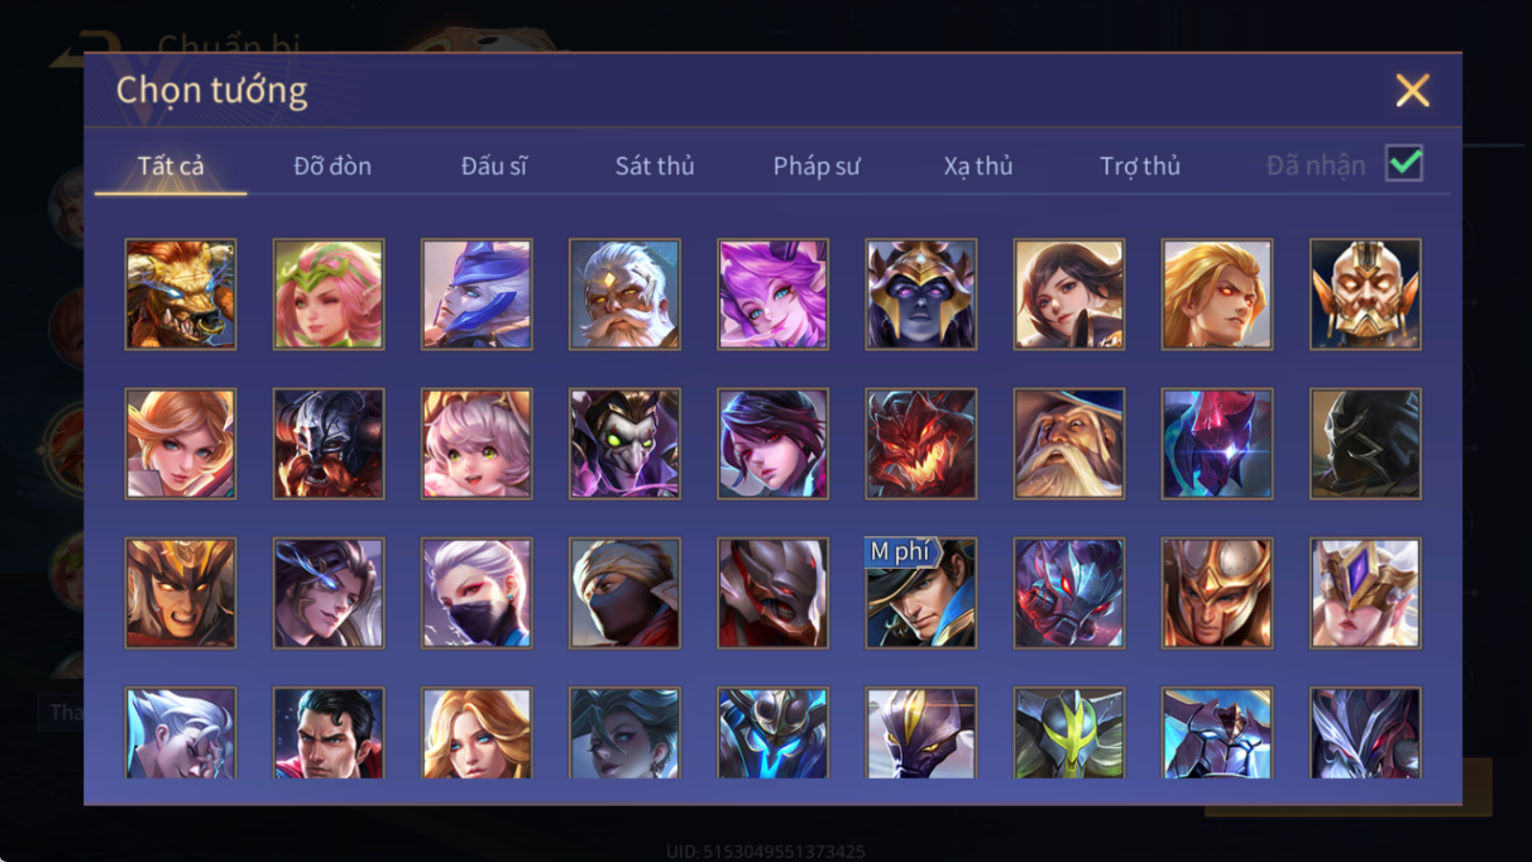Switch to the Đỡ đòn tab
This screenshot has height=862, width=1532.
coord(332,166)
